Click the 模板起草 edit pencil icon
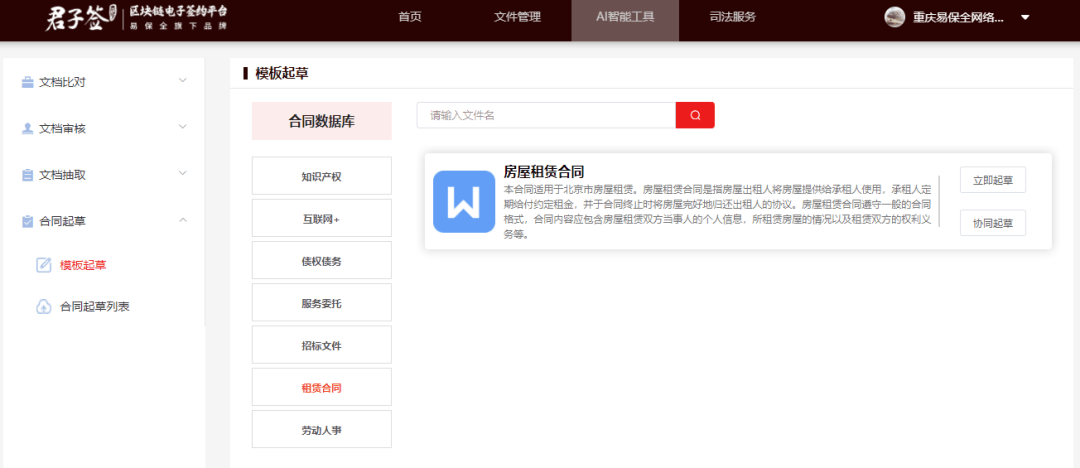This screenshot has height=468, width=1080. [x=43, y=265]
